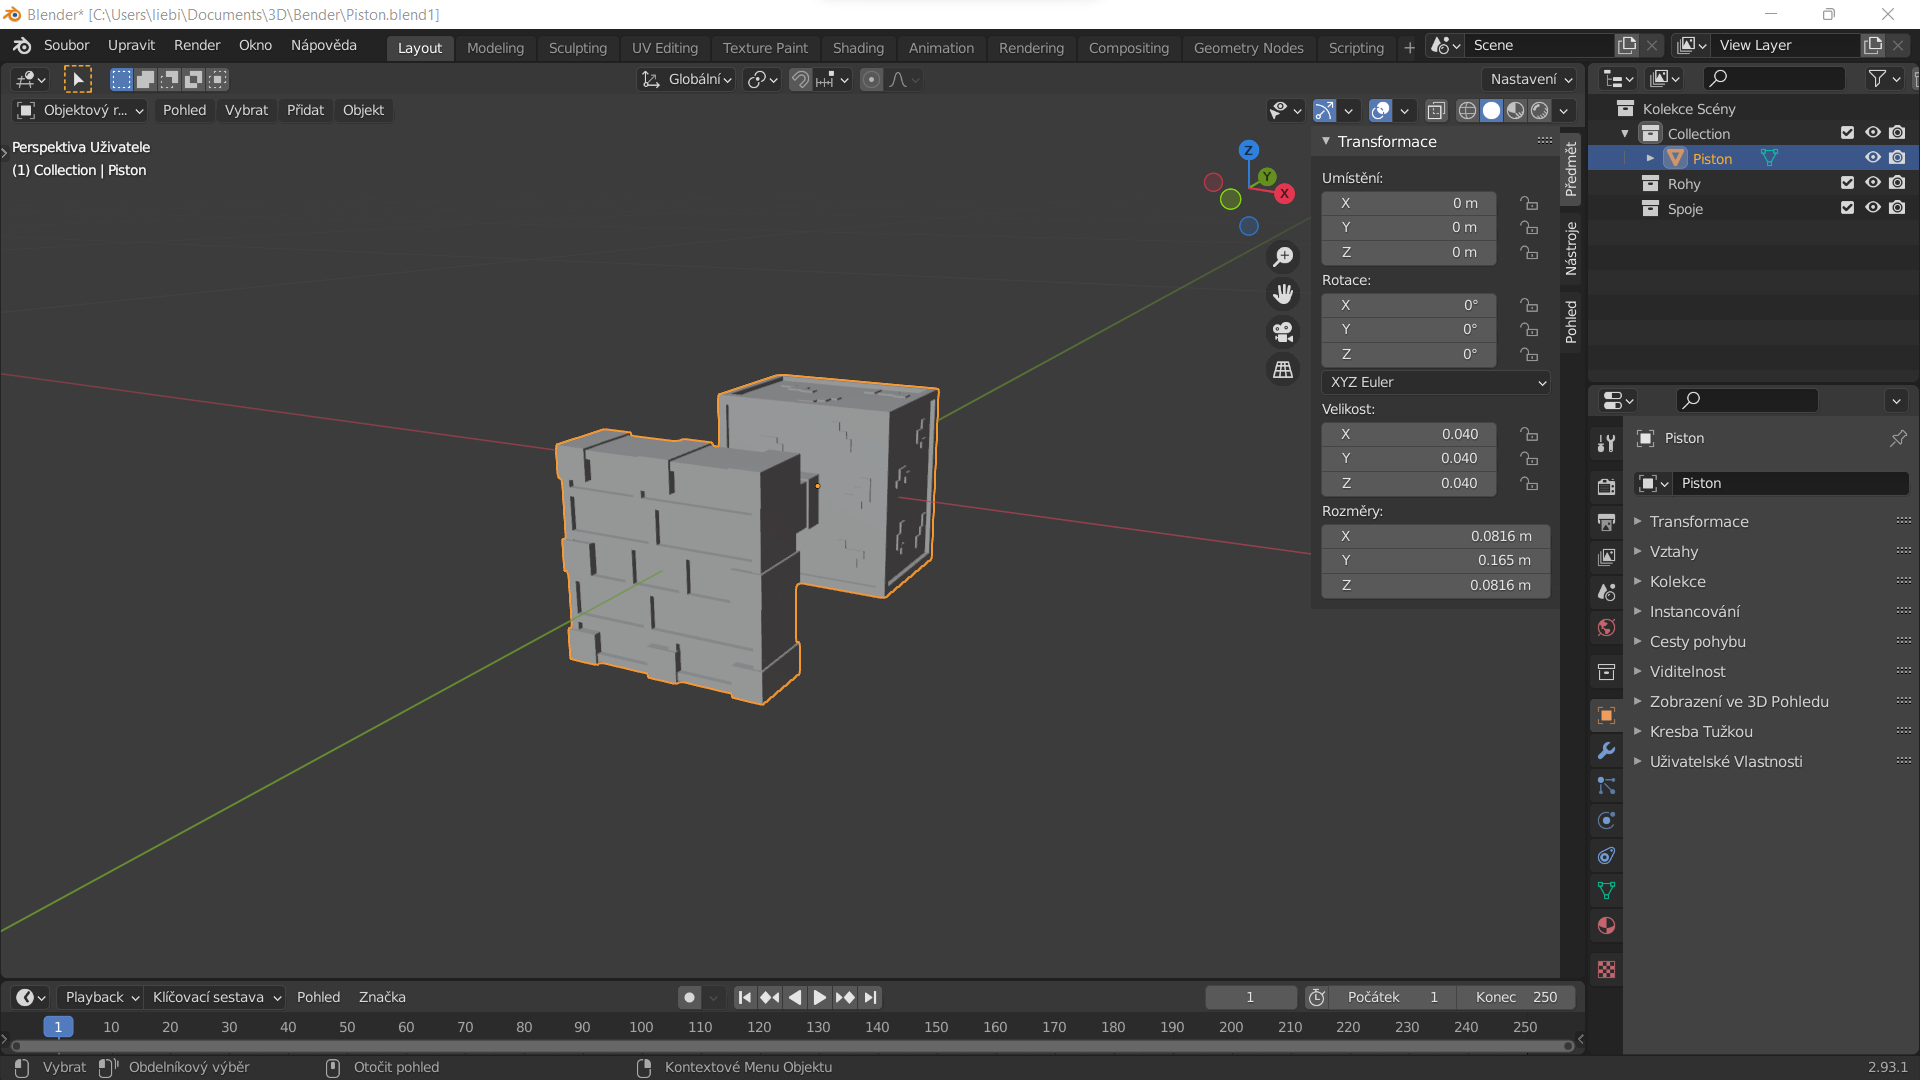The width and height of the screenshot is (1920, 1080).
Task: Select the Object Properties tab icon
Action: click(1606, 716)
